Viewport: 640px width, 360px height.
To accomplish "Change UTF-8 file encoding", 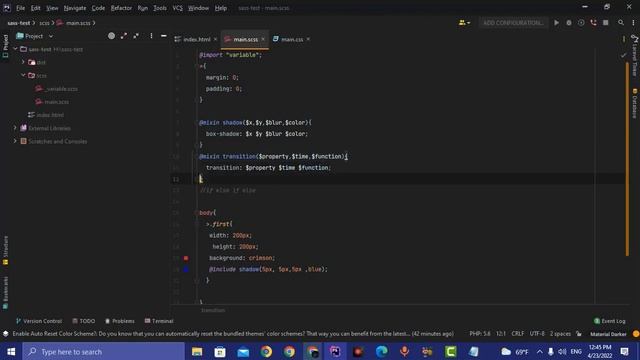I will pyautogui.click(x=537, y=333).
